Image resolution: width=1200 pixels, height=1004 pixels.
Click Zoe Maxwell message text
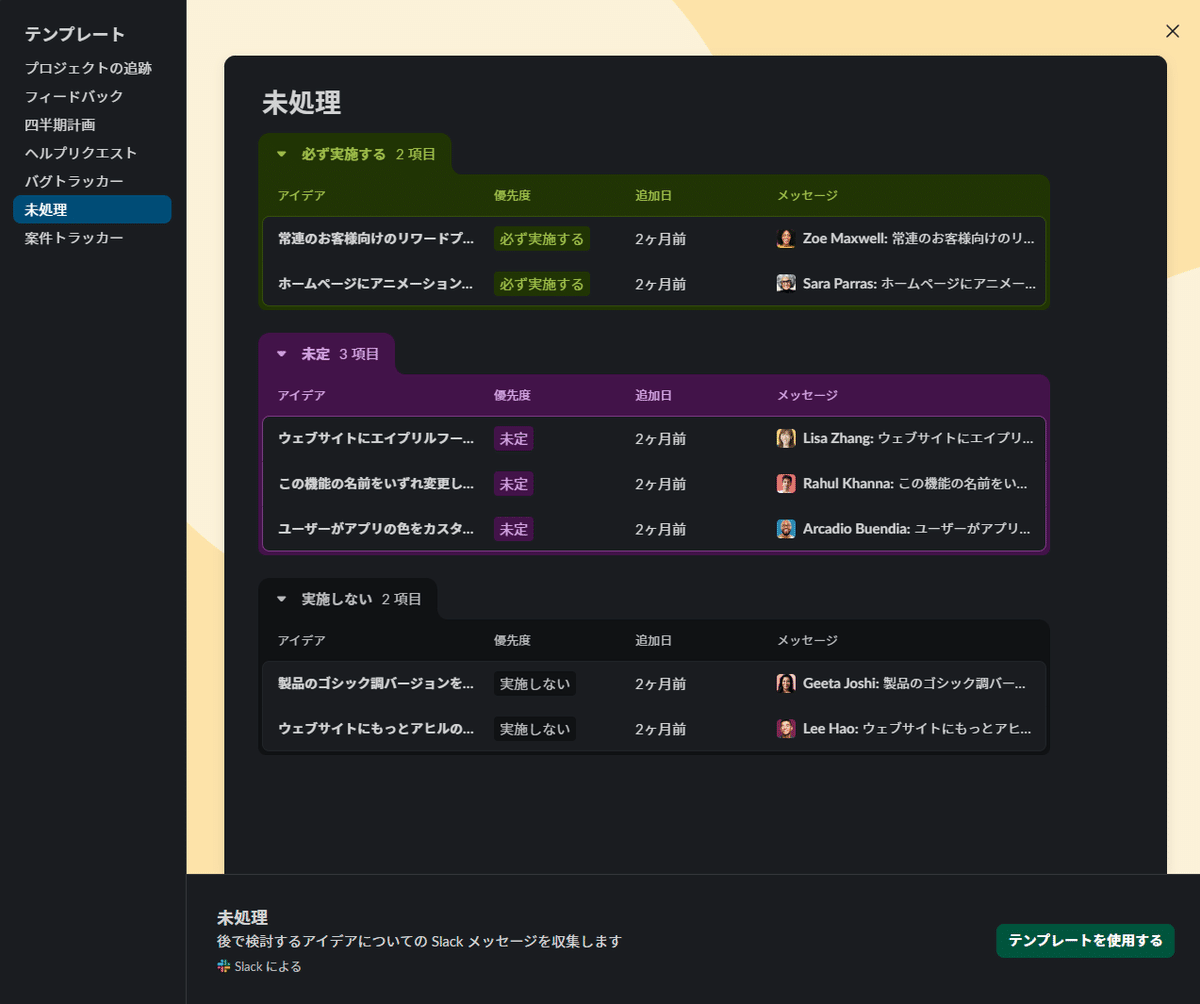pyautogui.click(x=919, y=239)
